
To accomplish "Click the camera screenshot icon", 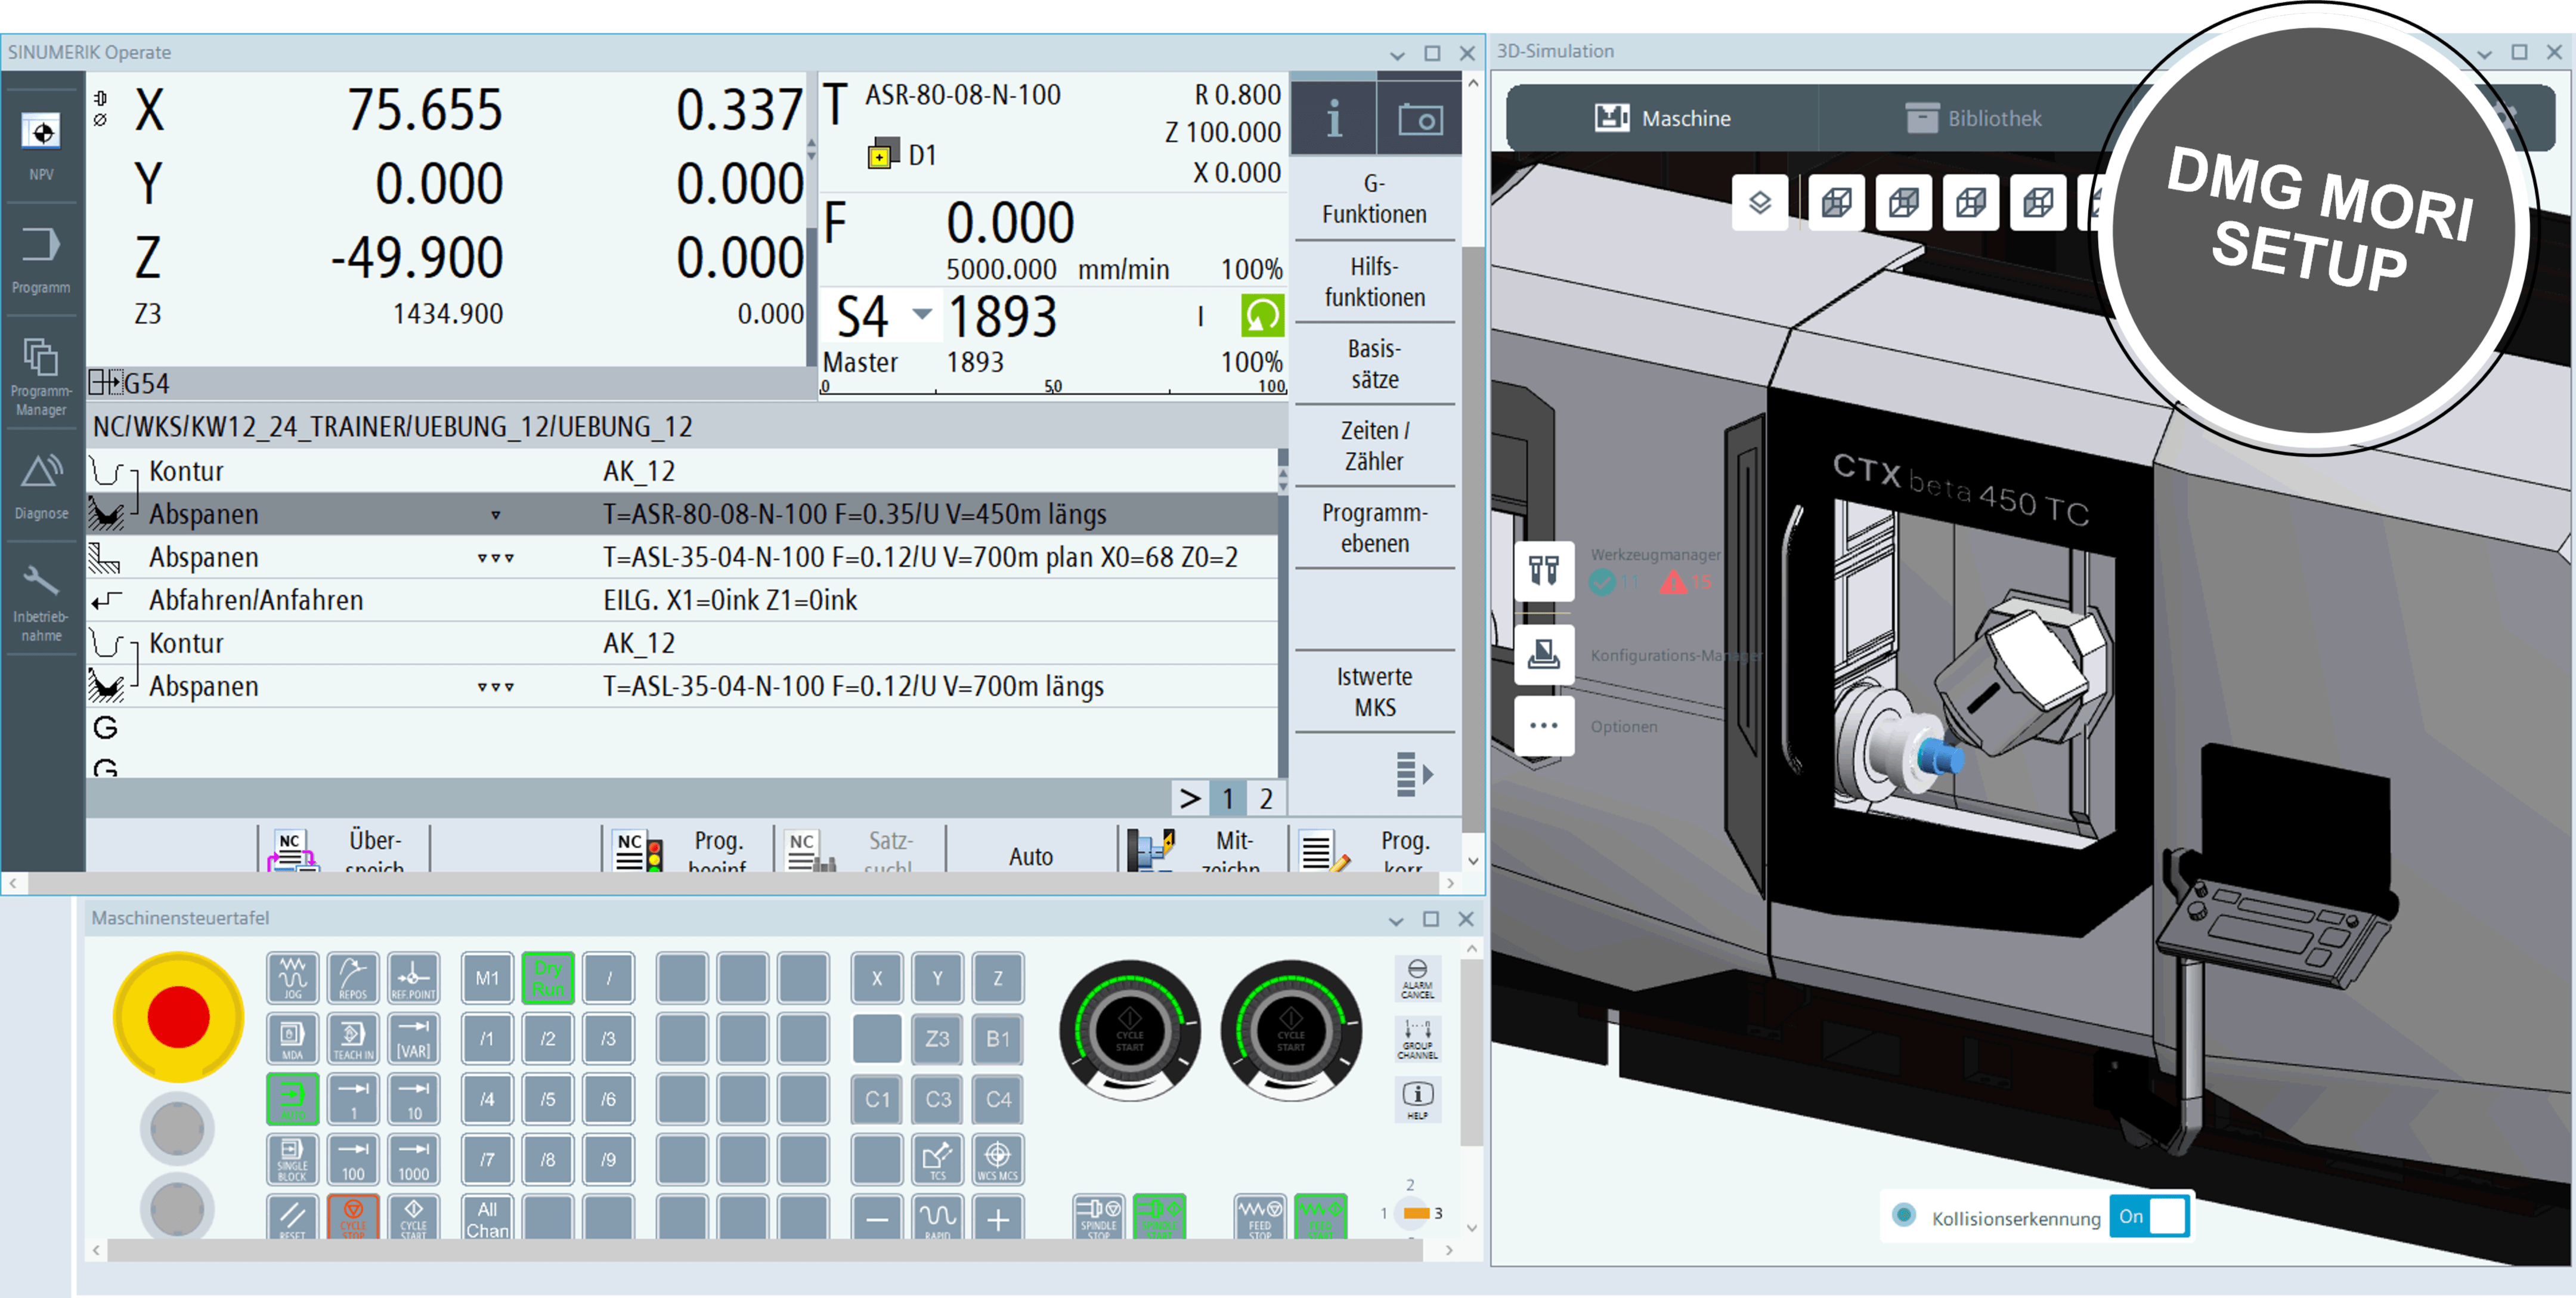I will (x=1419, y=119).
